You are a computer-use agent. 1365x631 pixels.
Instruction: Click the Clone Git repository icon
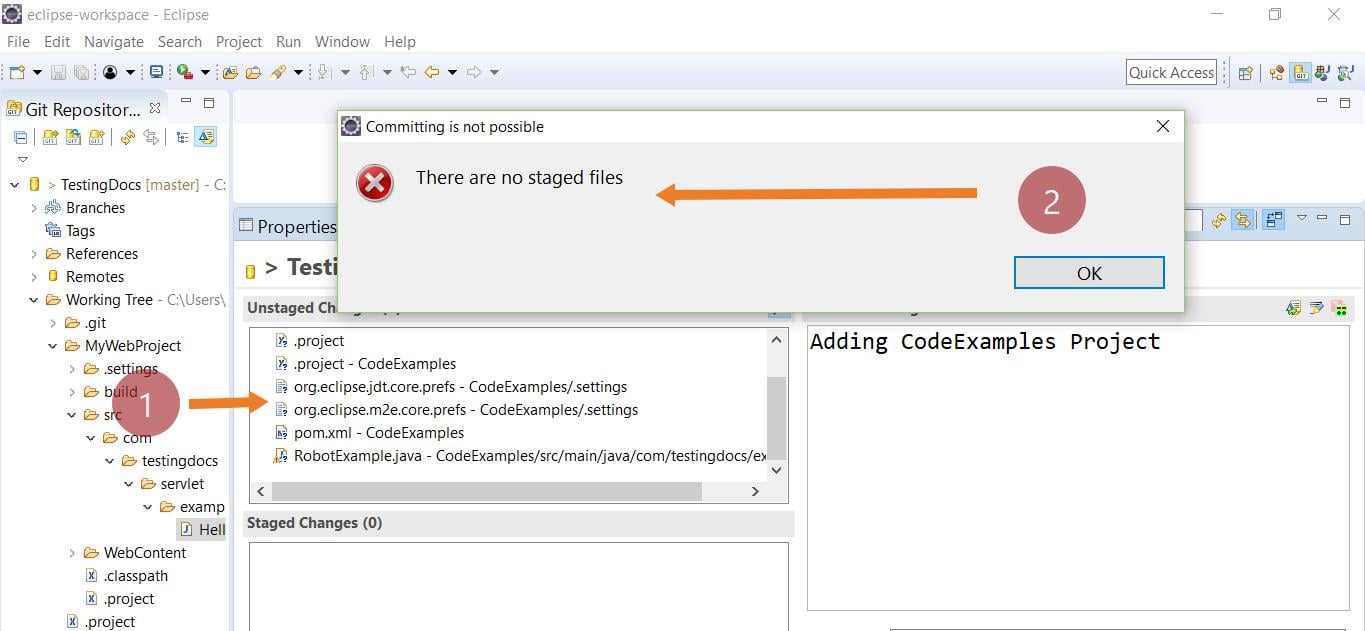tap(72, 139)
